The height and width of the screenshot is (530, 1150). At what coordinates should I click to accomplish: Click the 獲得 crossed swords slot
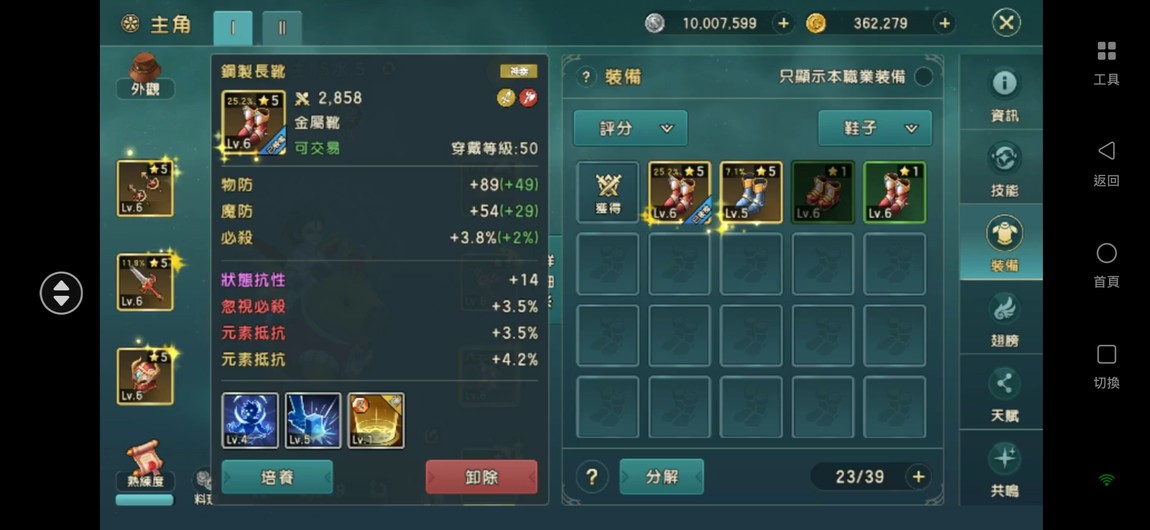pyautogui.click(x=608, y=192)
